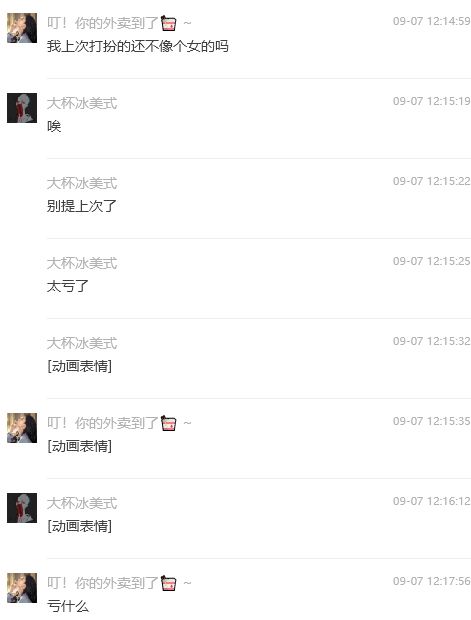The height and width of the screenshot is (620, 471).
Task: Click takeout box emoji in the first nickname
Action: coord(169,23)
